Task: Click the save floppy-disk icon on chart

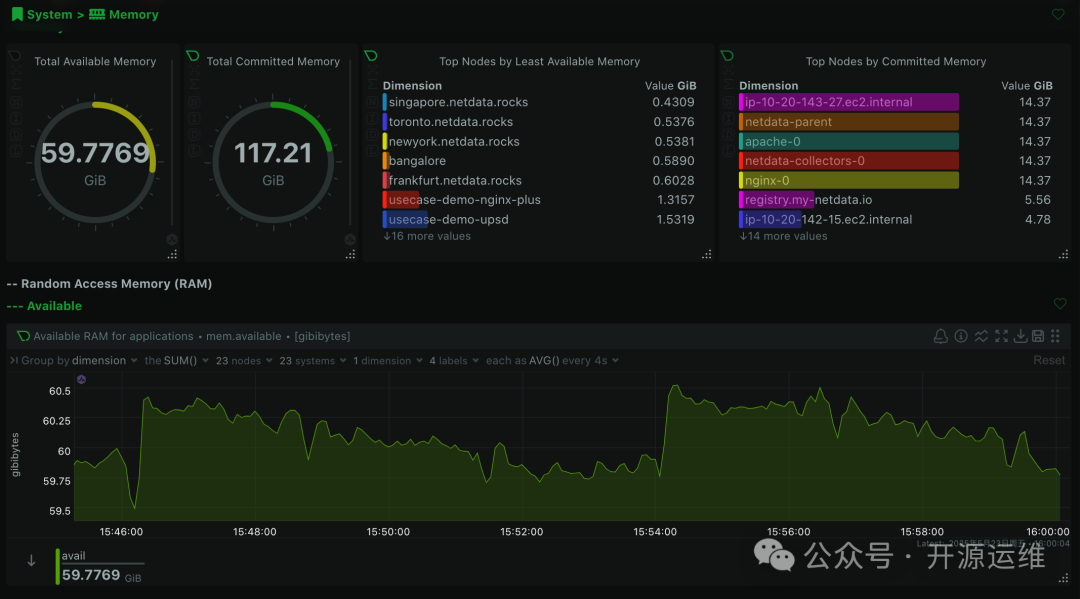Action: coord(1038,336)
